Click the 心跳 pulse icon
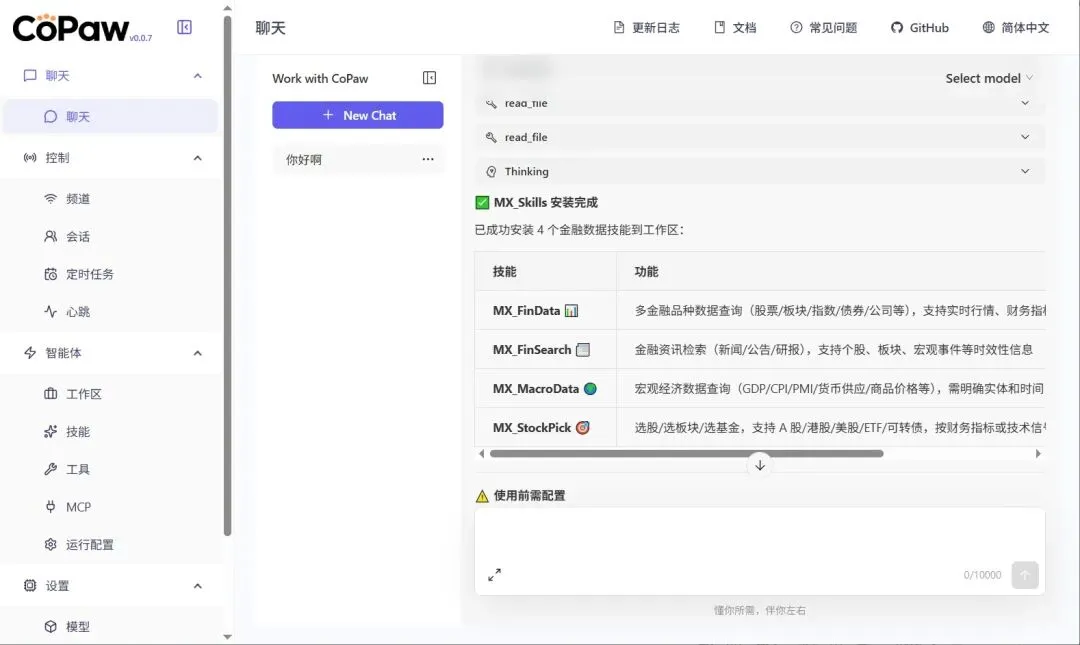Screen dimensions: 1080x645 [50, 311]
